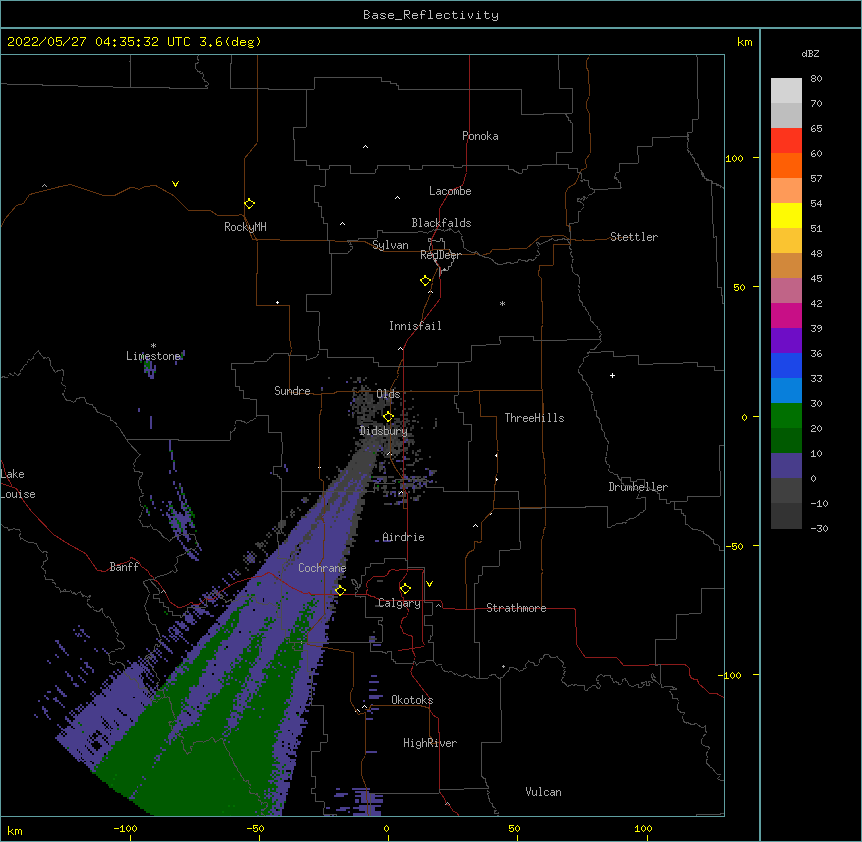This screenshot has height=842, width=862.
Task: Click the red 65-60 dBZ legend swatch
Action: [x=786, y=141]
